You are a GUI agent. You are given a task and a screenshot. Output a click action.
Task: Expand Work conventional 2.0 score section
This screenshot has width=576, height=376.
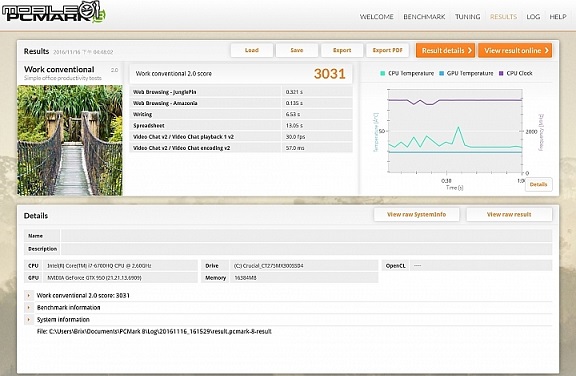29,295
